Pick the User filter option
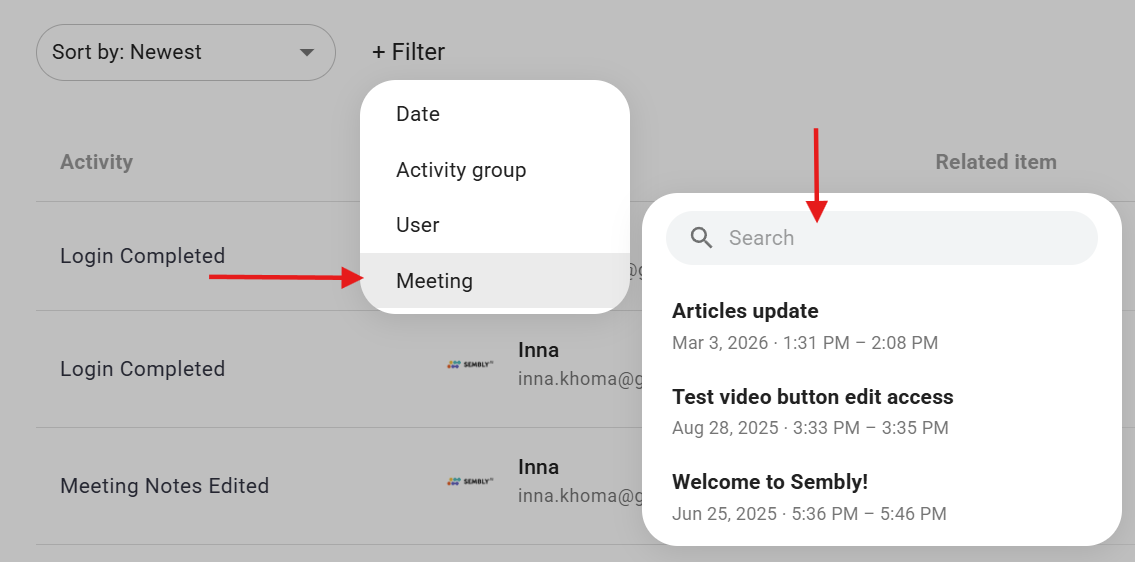Screen dimensions: 1135x562 pyautogui.click(x=418, y=225)
